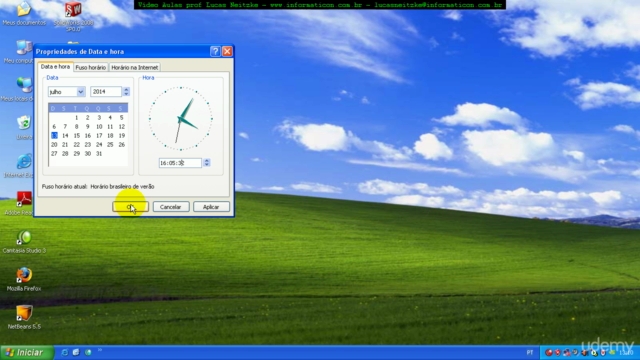This screenshot has height=360, width=640.
Task: Select day 21 in the calendar
Action: tap(65, 144)
